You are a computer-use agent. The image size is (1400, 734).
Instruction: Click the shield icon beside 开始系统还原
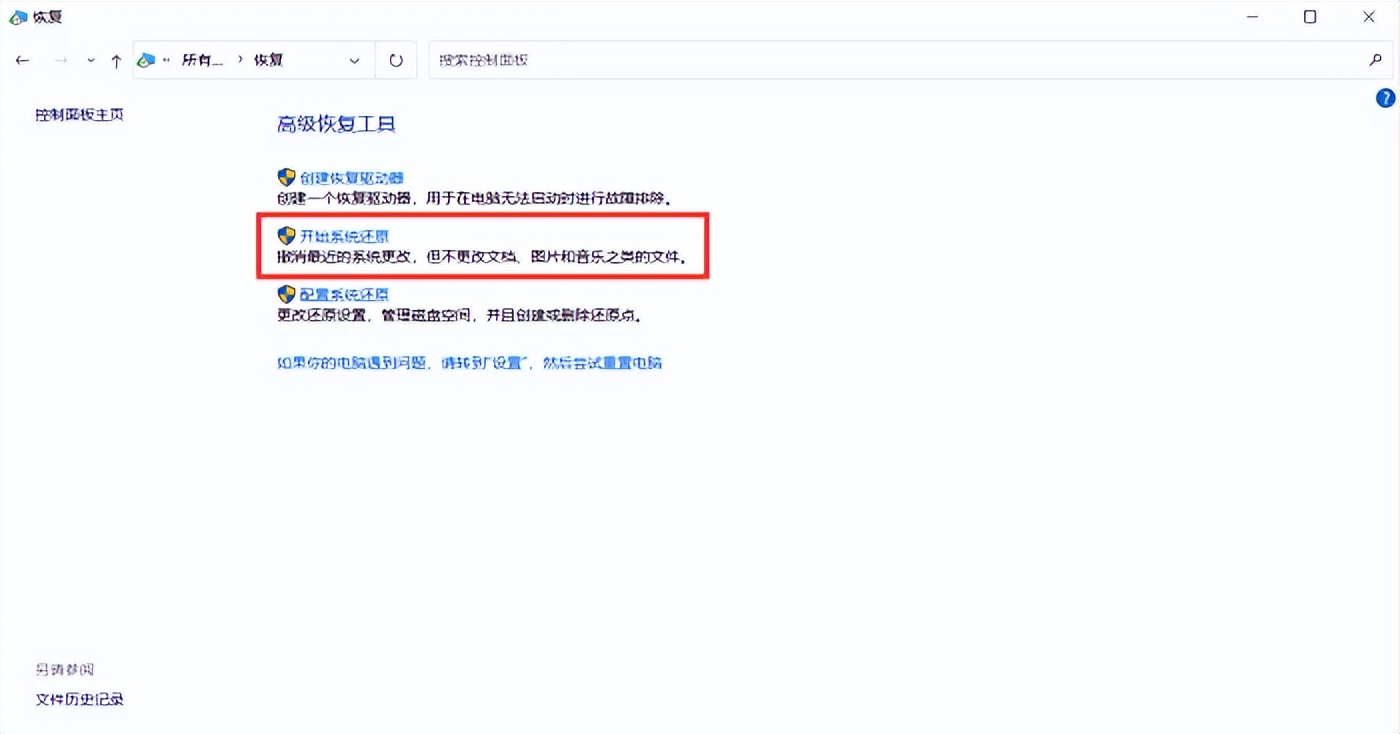[284, 236]
